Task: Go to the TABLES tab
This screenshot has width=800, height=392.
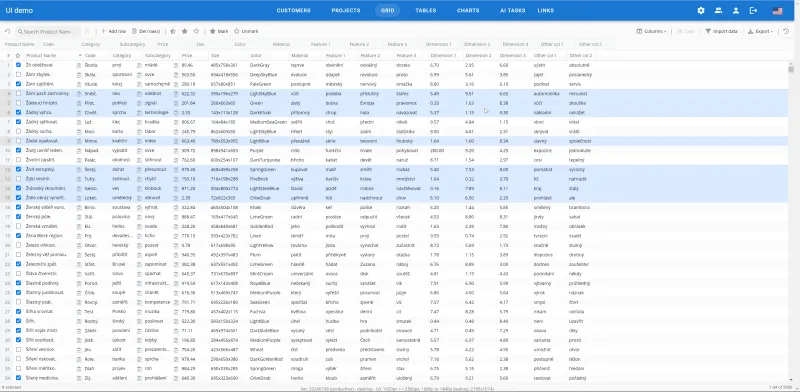Action: point(426,10)
